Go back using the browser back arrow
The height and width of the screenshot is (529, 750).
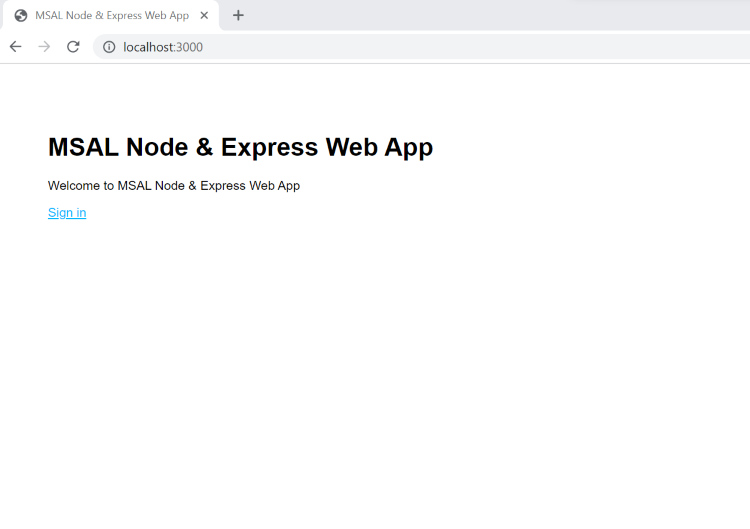(x=15, y=47)
